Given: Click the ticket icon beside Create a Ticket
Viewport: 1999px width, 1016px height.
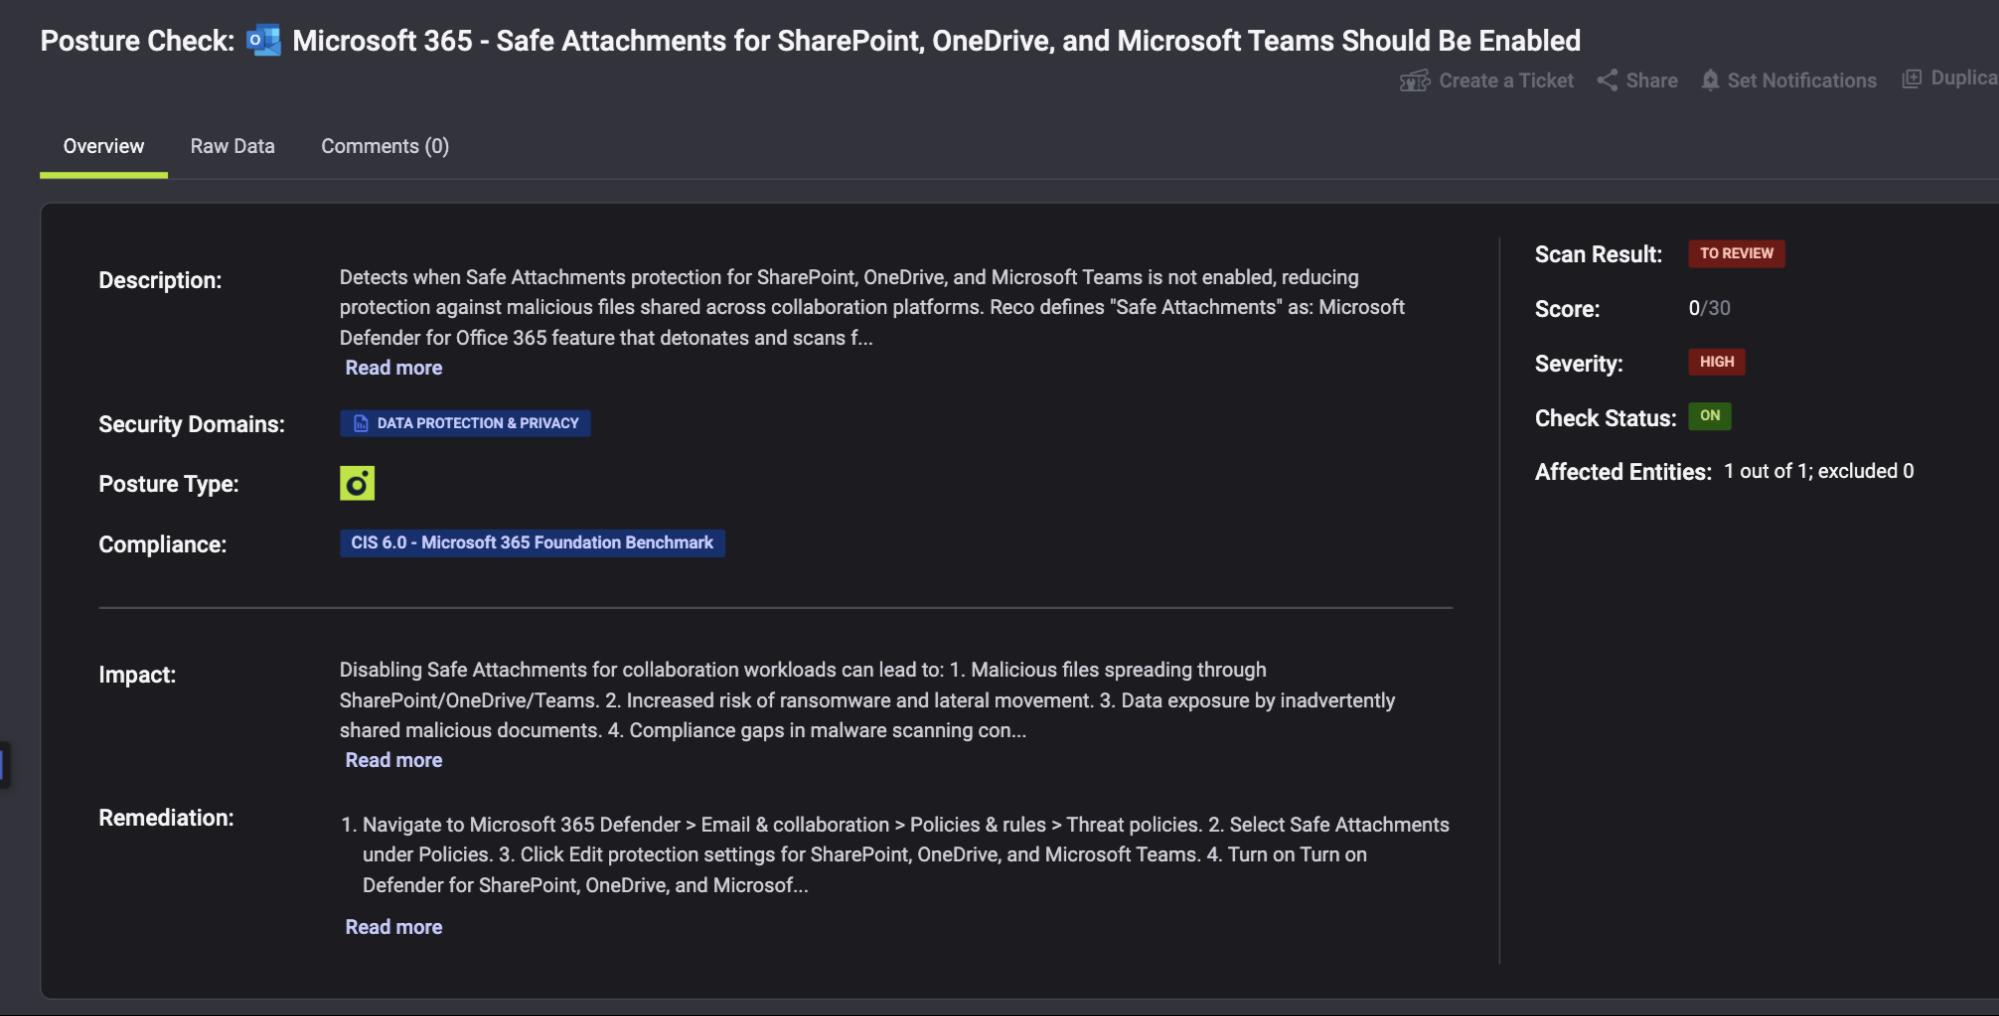Looking at the screenshot, I should [1413, 81].
